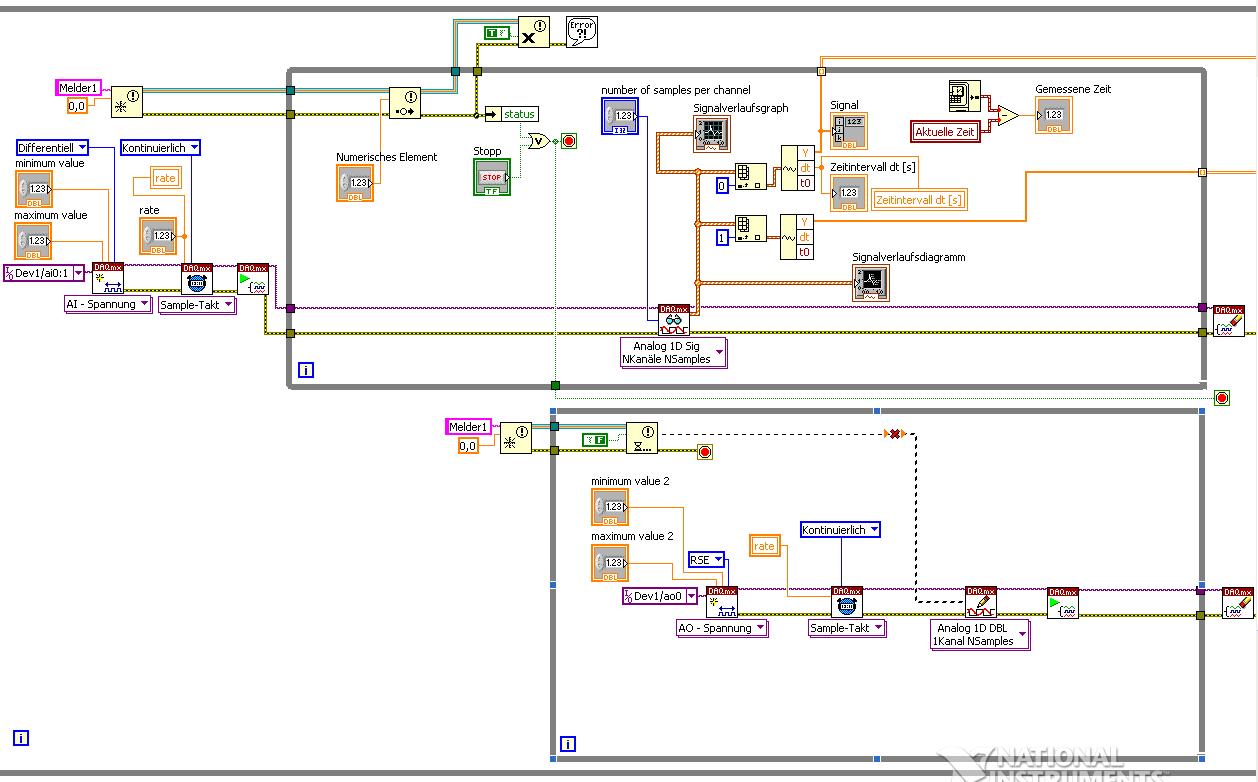Image resolution: width=1258 pixels, height=782 pixels.
Task: Click the Gemessene Zeit indicator terminal
Action: pos(1054,115)
